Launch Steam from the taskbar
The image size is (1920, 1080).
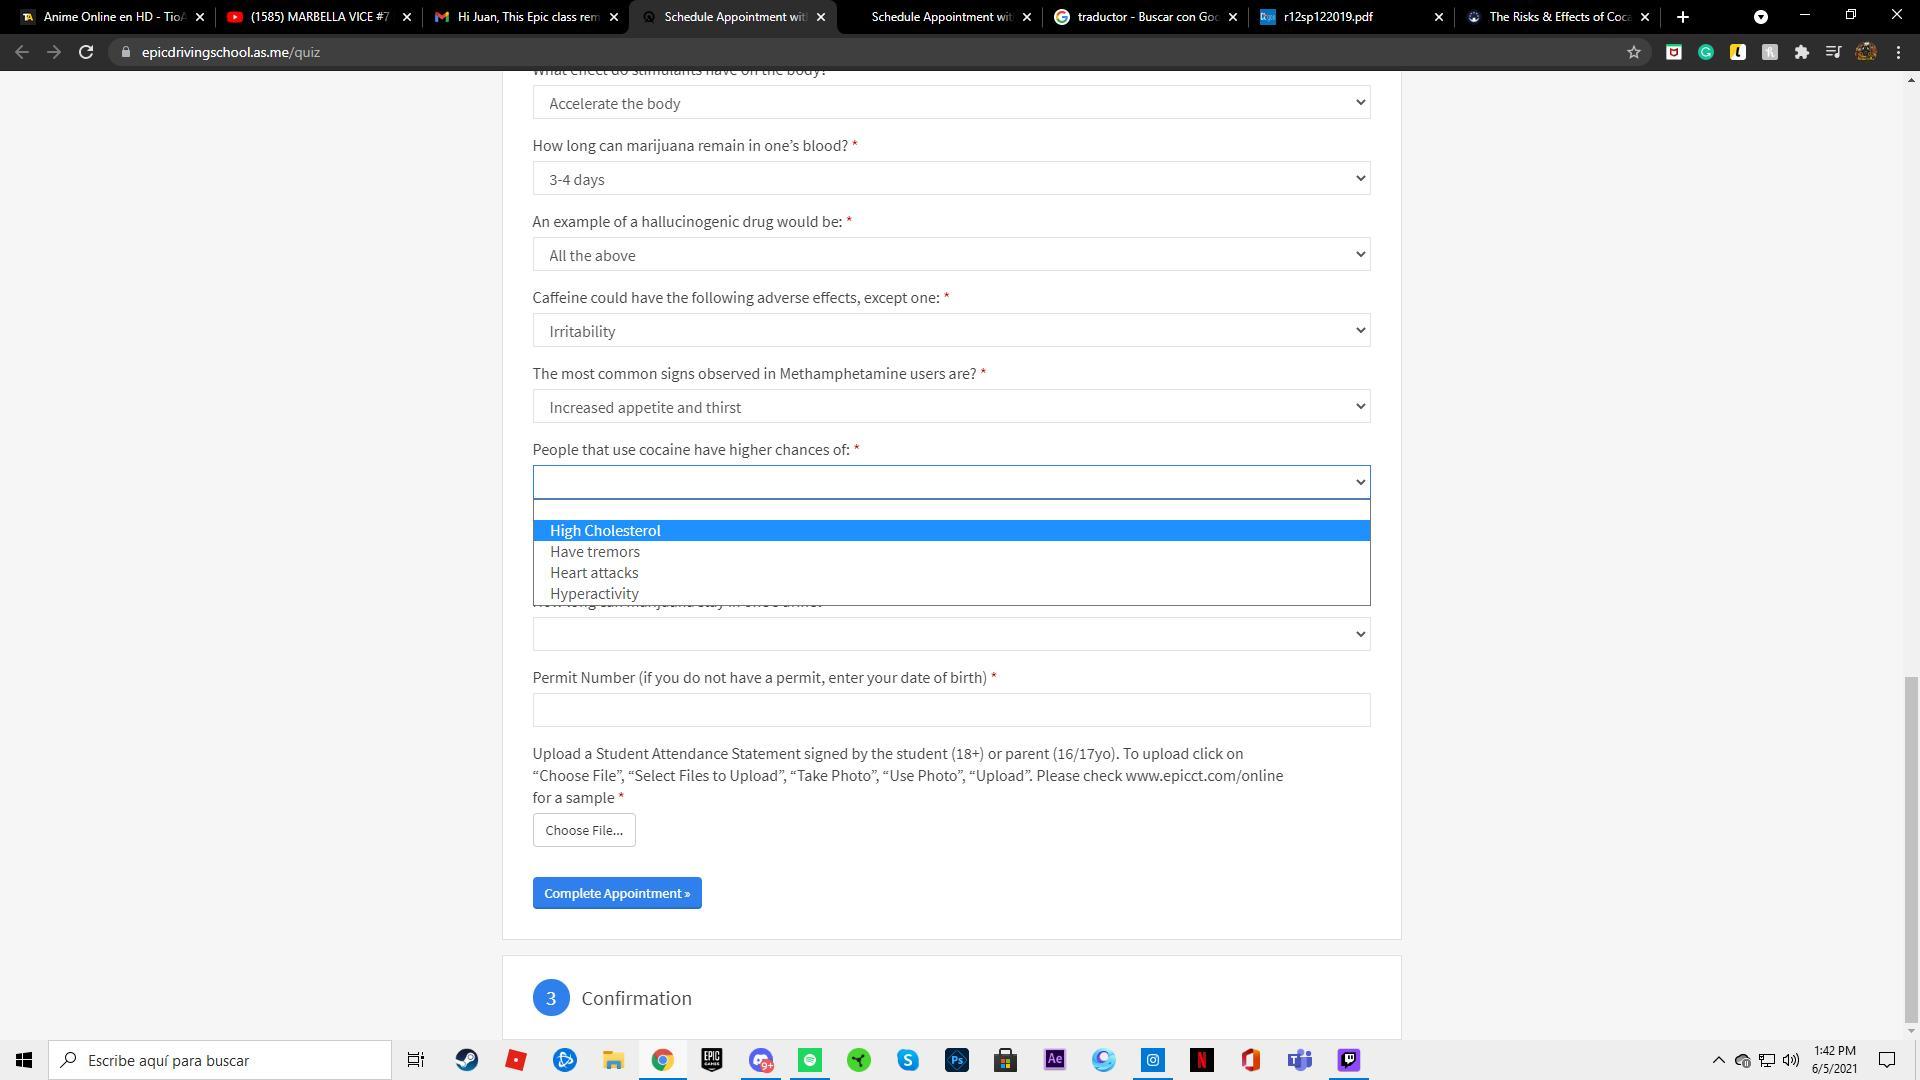point(466,1060)
